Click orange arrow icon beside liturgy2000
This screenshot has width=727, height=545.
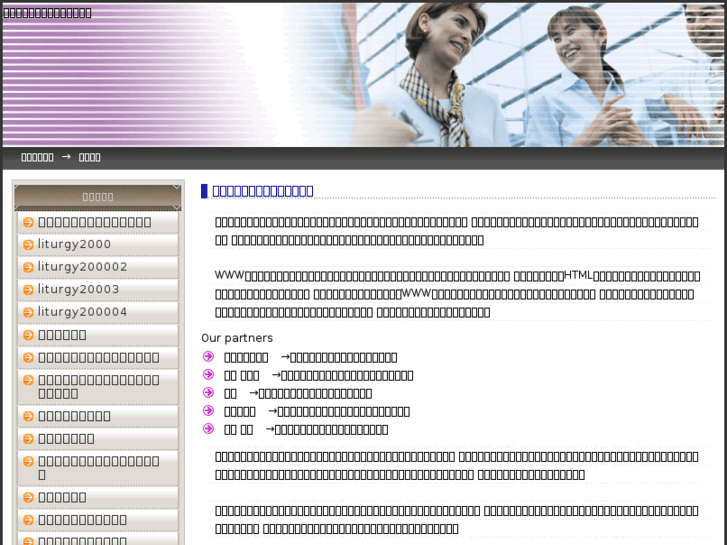(28, 245)
